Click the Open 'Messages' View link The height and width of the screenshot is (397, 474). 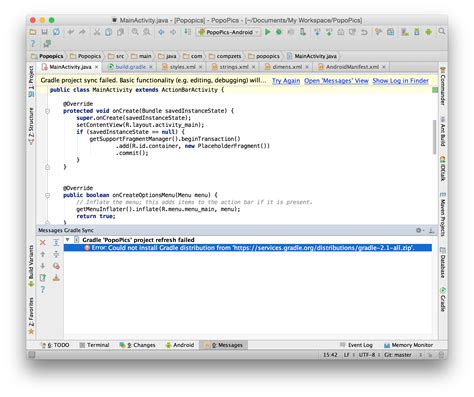(x=336, y=81)
